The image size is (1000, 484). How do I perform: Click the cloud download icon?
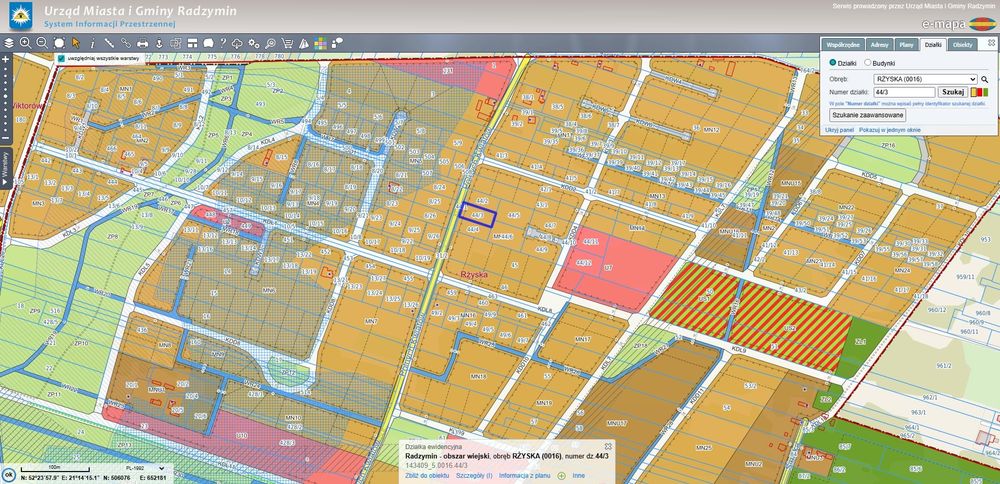pyautogui.click(x=237, y=43)
